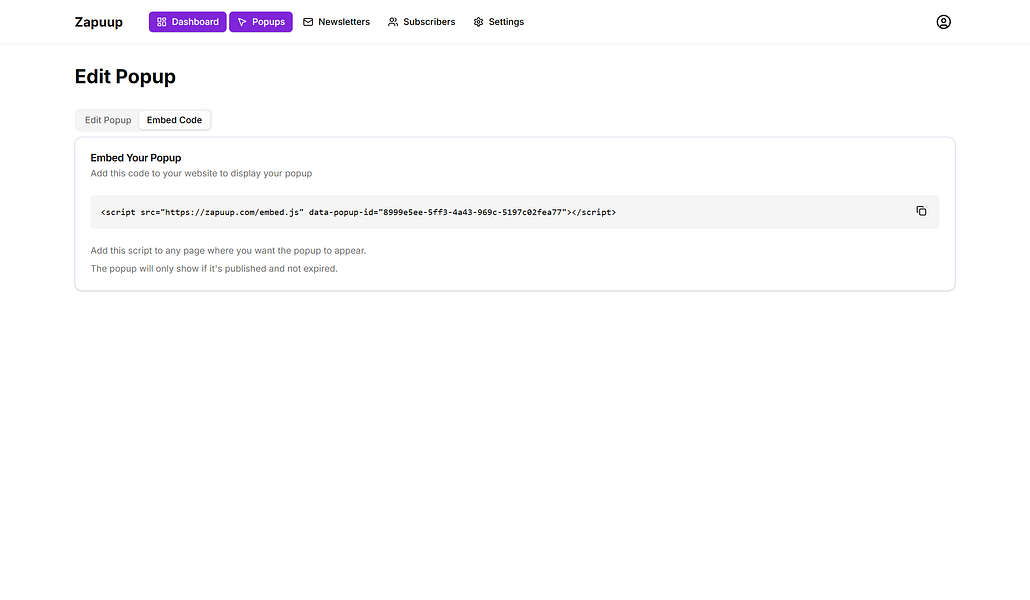Navigate to Newsletters
Screen dimensions: 1030x600
(x=336, y=22)
